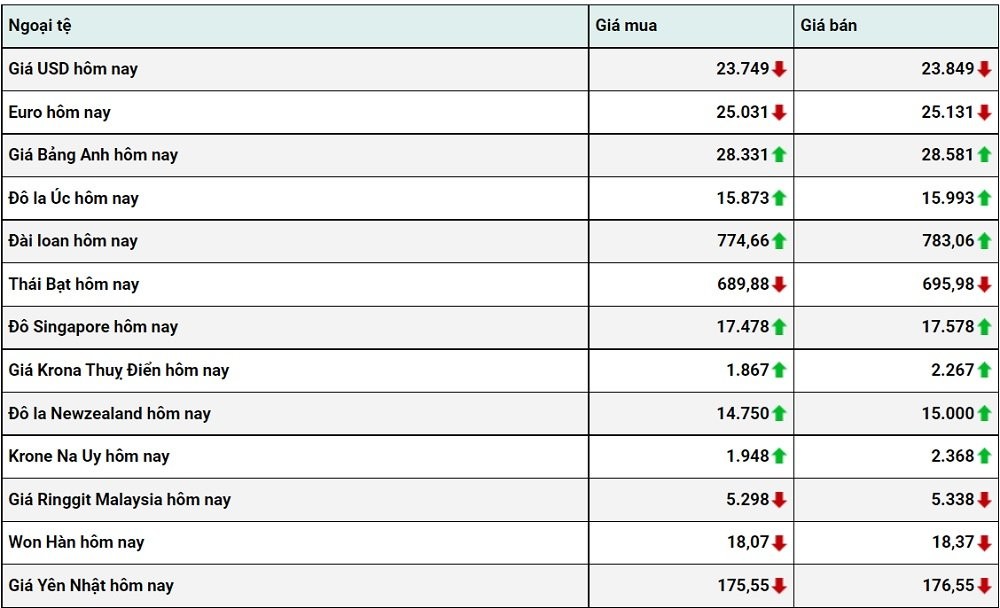The width and height of the screenshot is (1000, 608).
Task: Click the green up arrow beside Đài loan buy price
Action: (779, 241)
